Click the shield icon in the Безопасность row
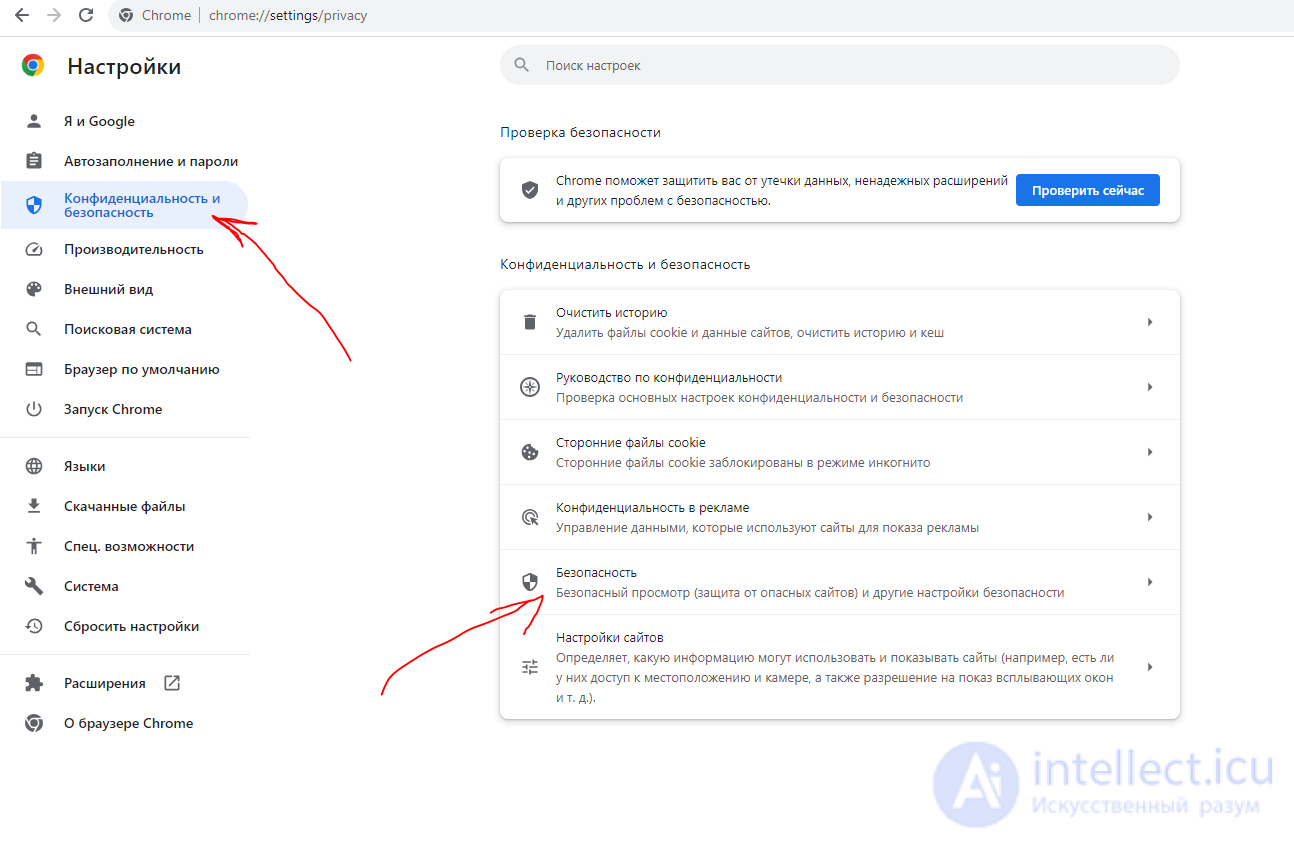This screenshot has height=842, width=1294. [x=530, y=582]
